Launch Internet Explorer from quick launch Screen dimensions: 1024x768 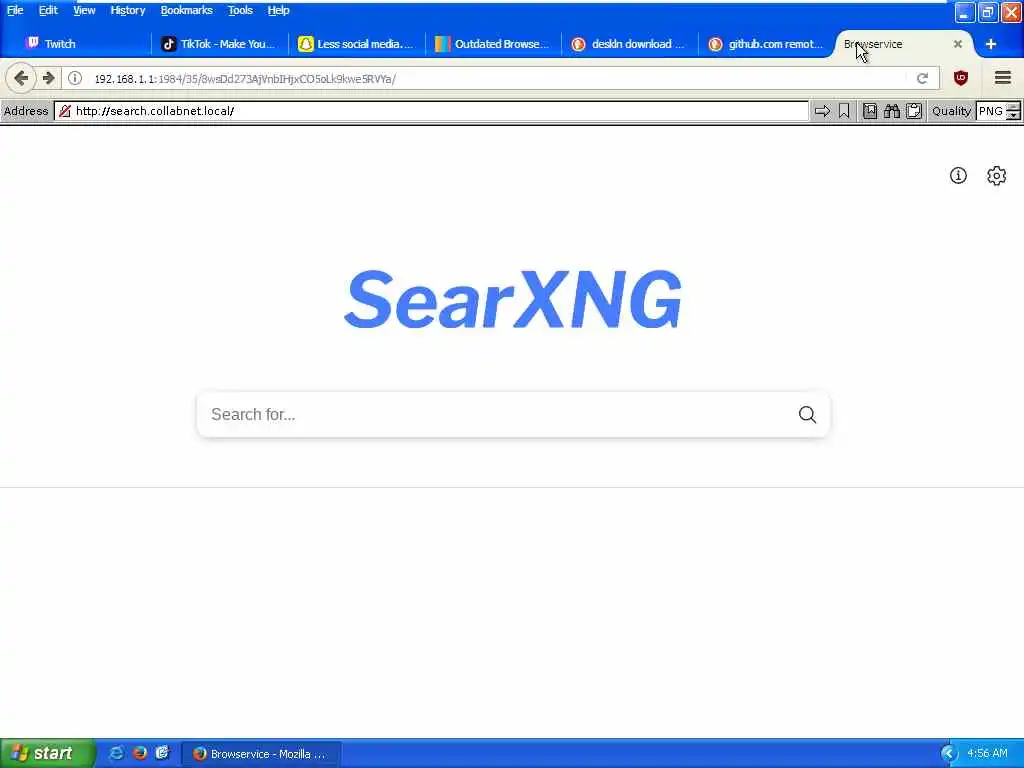pyautogui.click(x=116, y=753)
